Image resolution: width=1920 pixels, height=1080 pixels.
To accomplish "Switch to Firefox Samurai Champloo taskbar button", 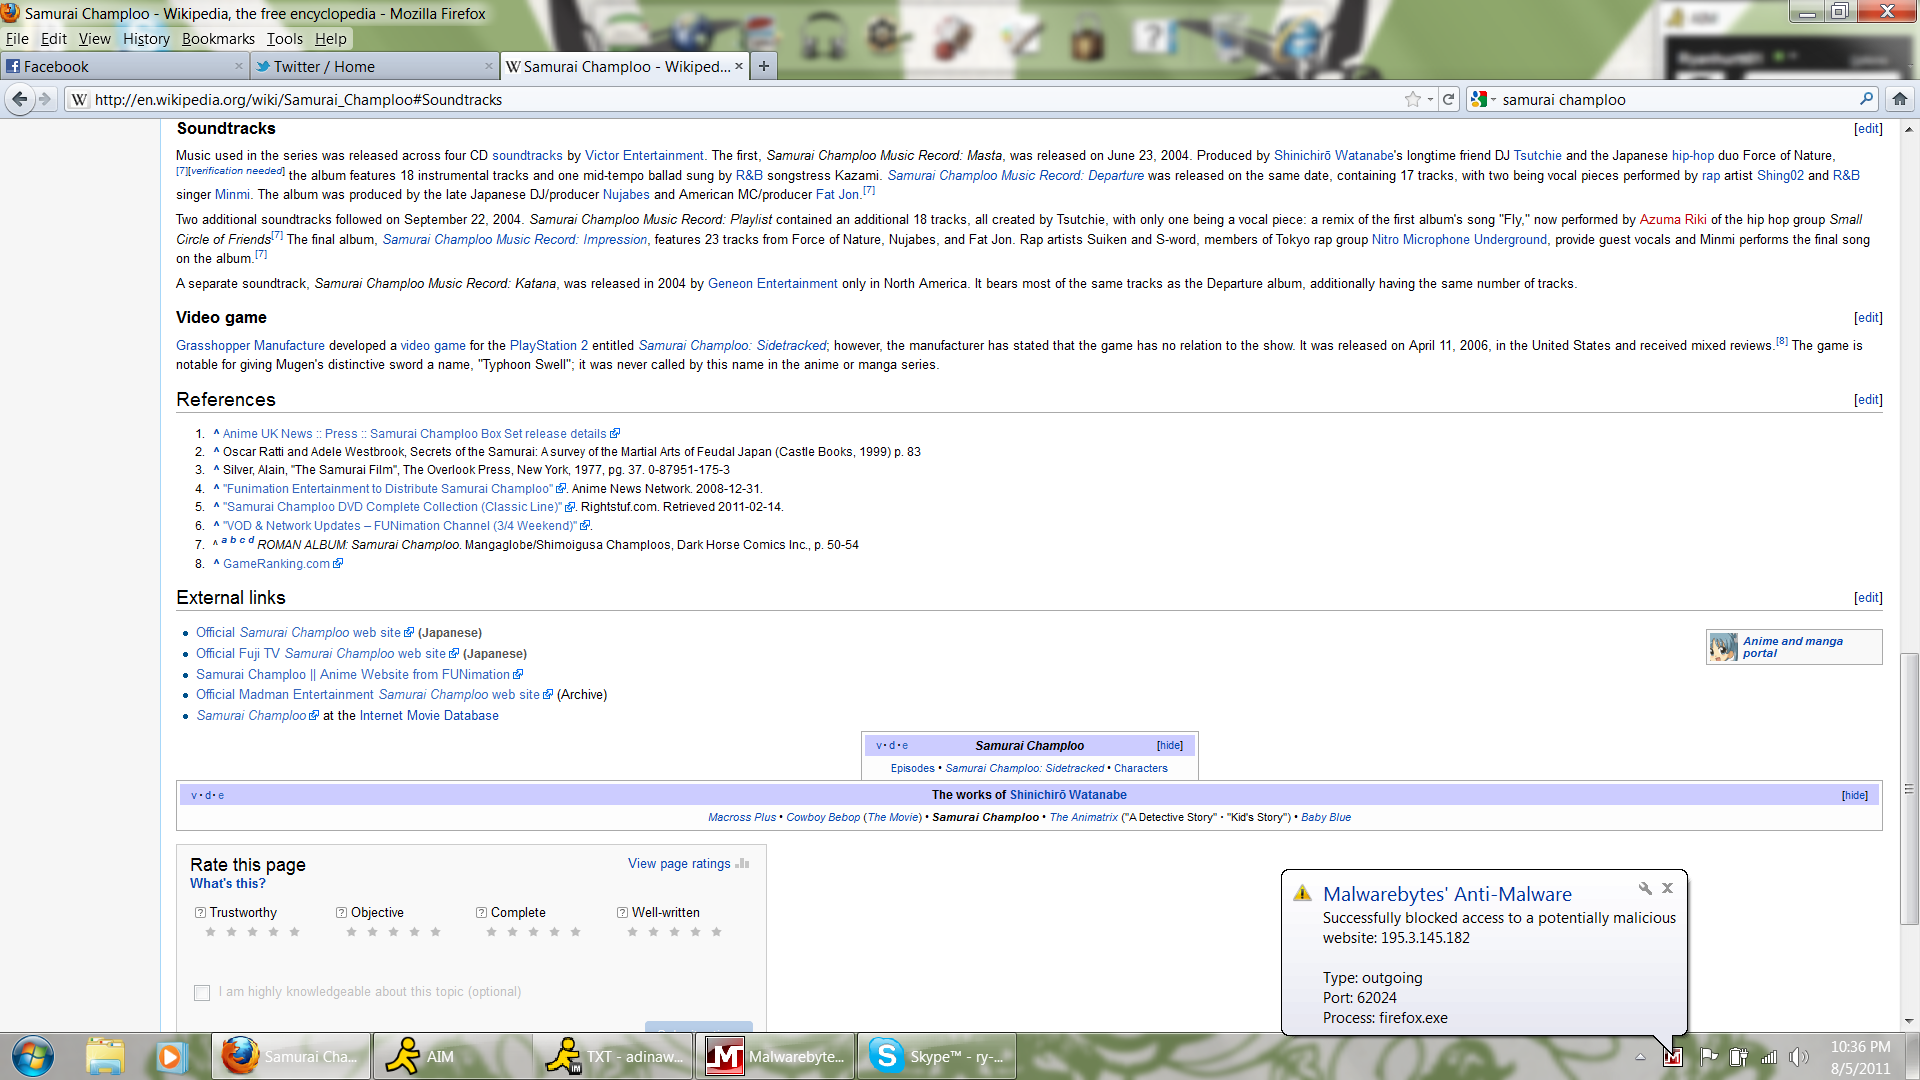I will (291, 1056).
